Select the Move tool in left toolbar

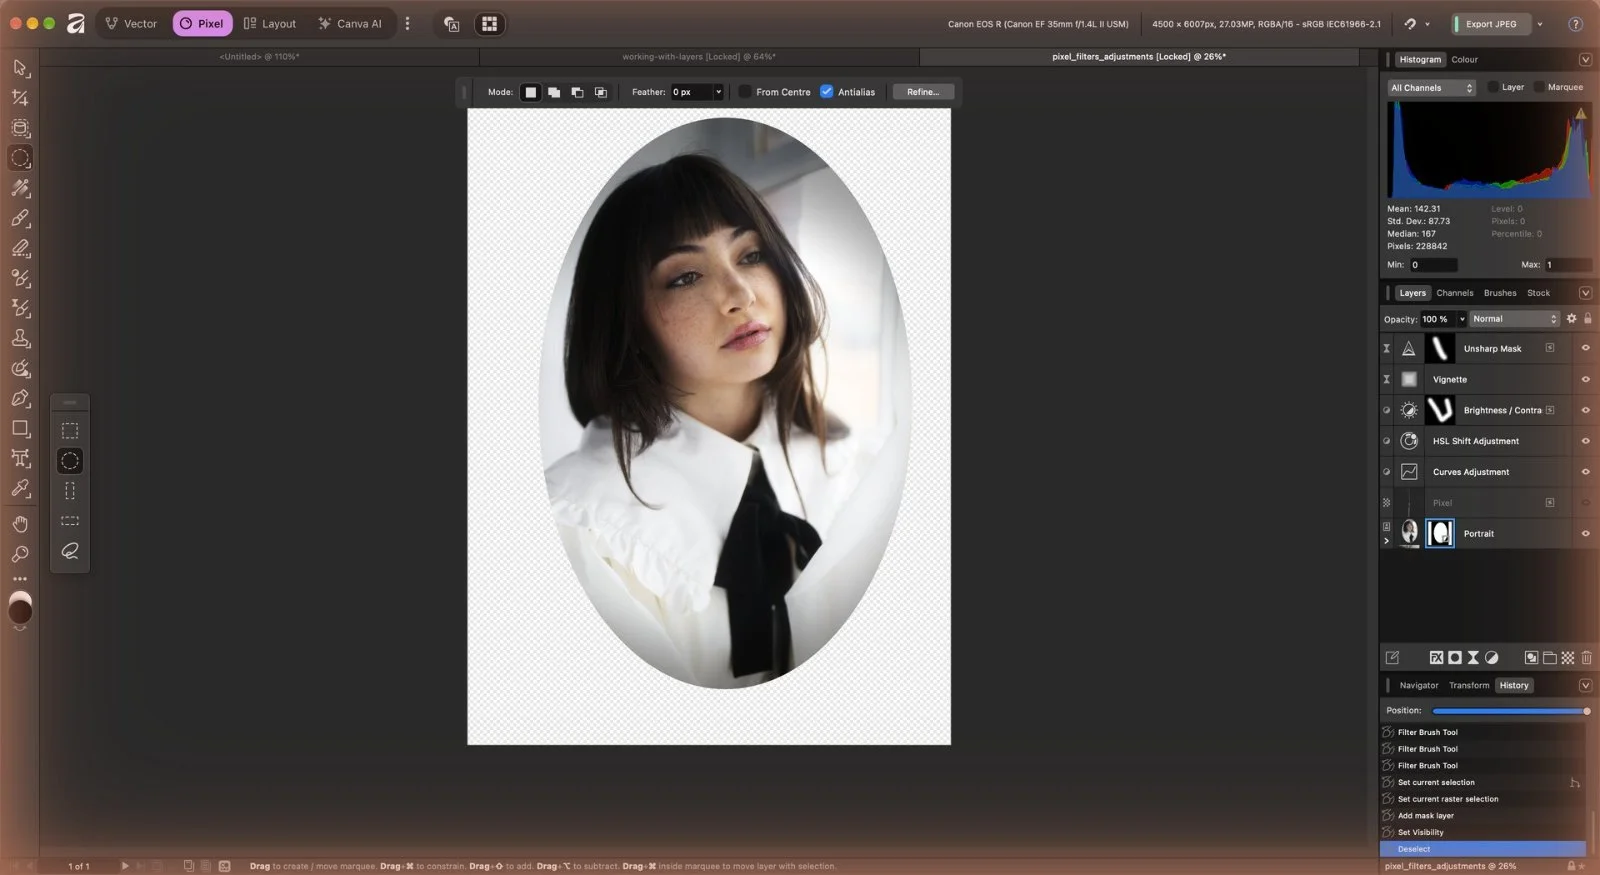coord(20,68)
